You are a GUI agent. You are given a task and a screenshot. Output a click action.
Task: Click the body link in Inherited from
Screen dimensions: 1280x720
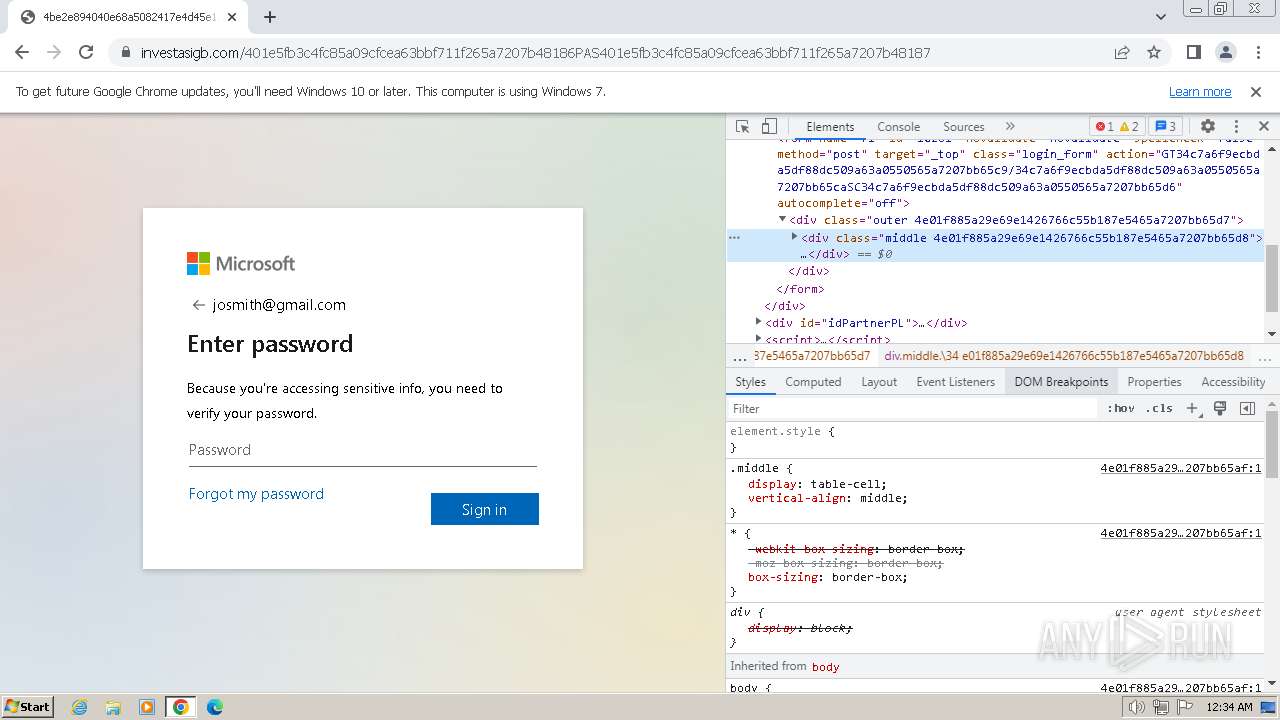coord(825,666)
